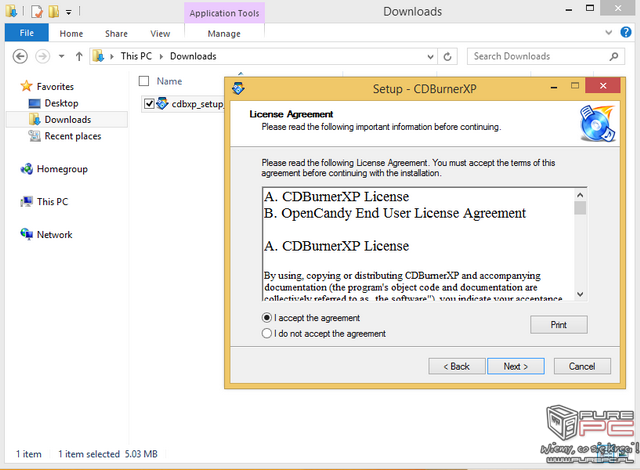The height and width of the screenshot is (470, 640).
Task: Go back in Explorer navigation
Action: (x=20, y=56)
